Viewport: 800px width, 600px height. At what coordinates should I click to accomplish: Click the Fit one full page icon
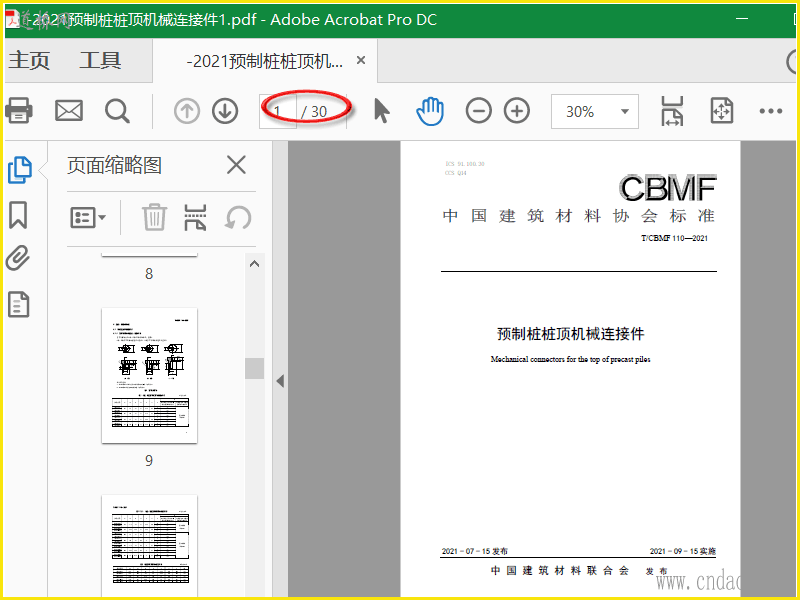tap(722, 111)
